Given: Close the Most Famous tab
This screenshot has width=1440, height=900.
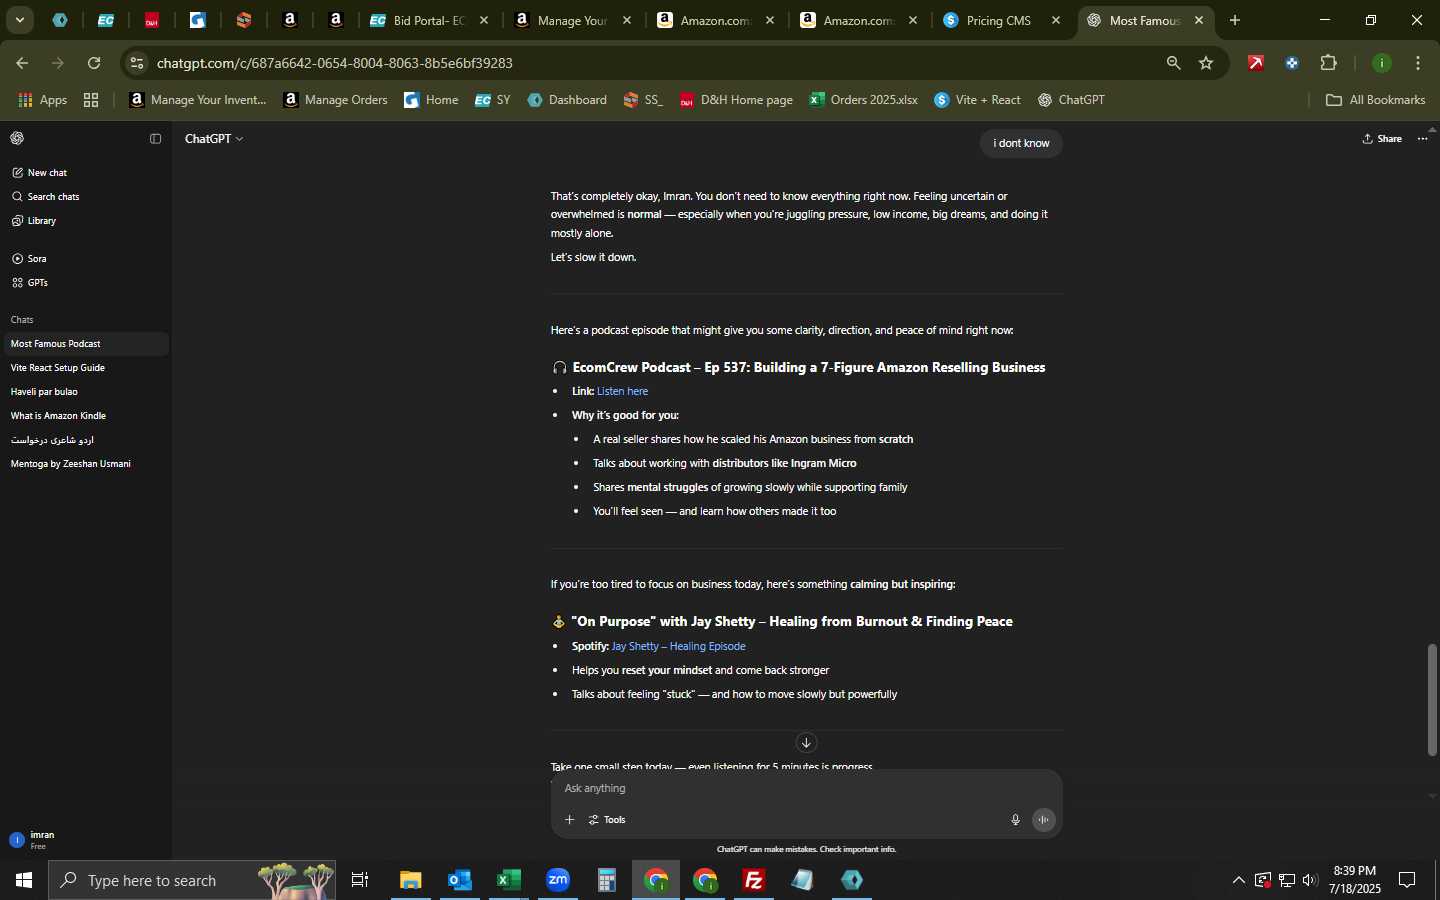Looking at the screenshot, I should pos(1199,20).
